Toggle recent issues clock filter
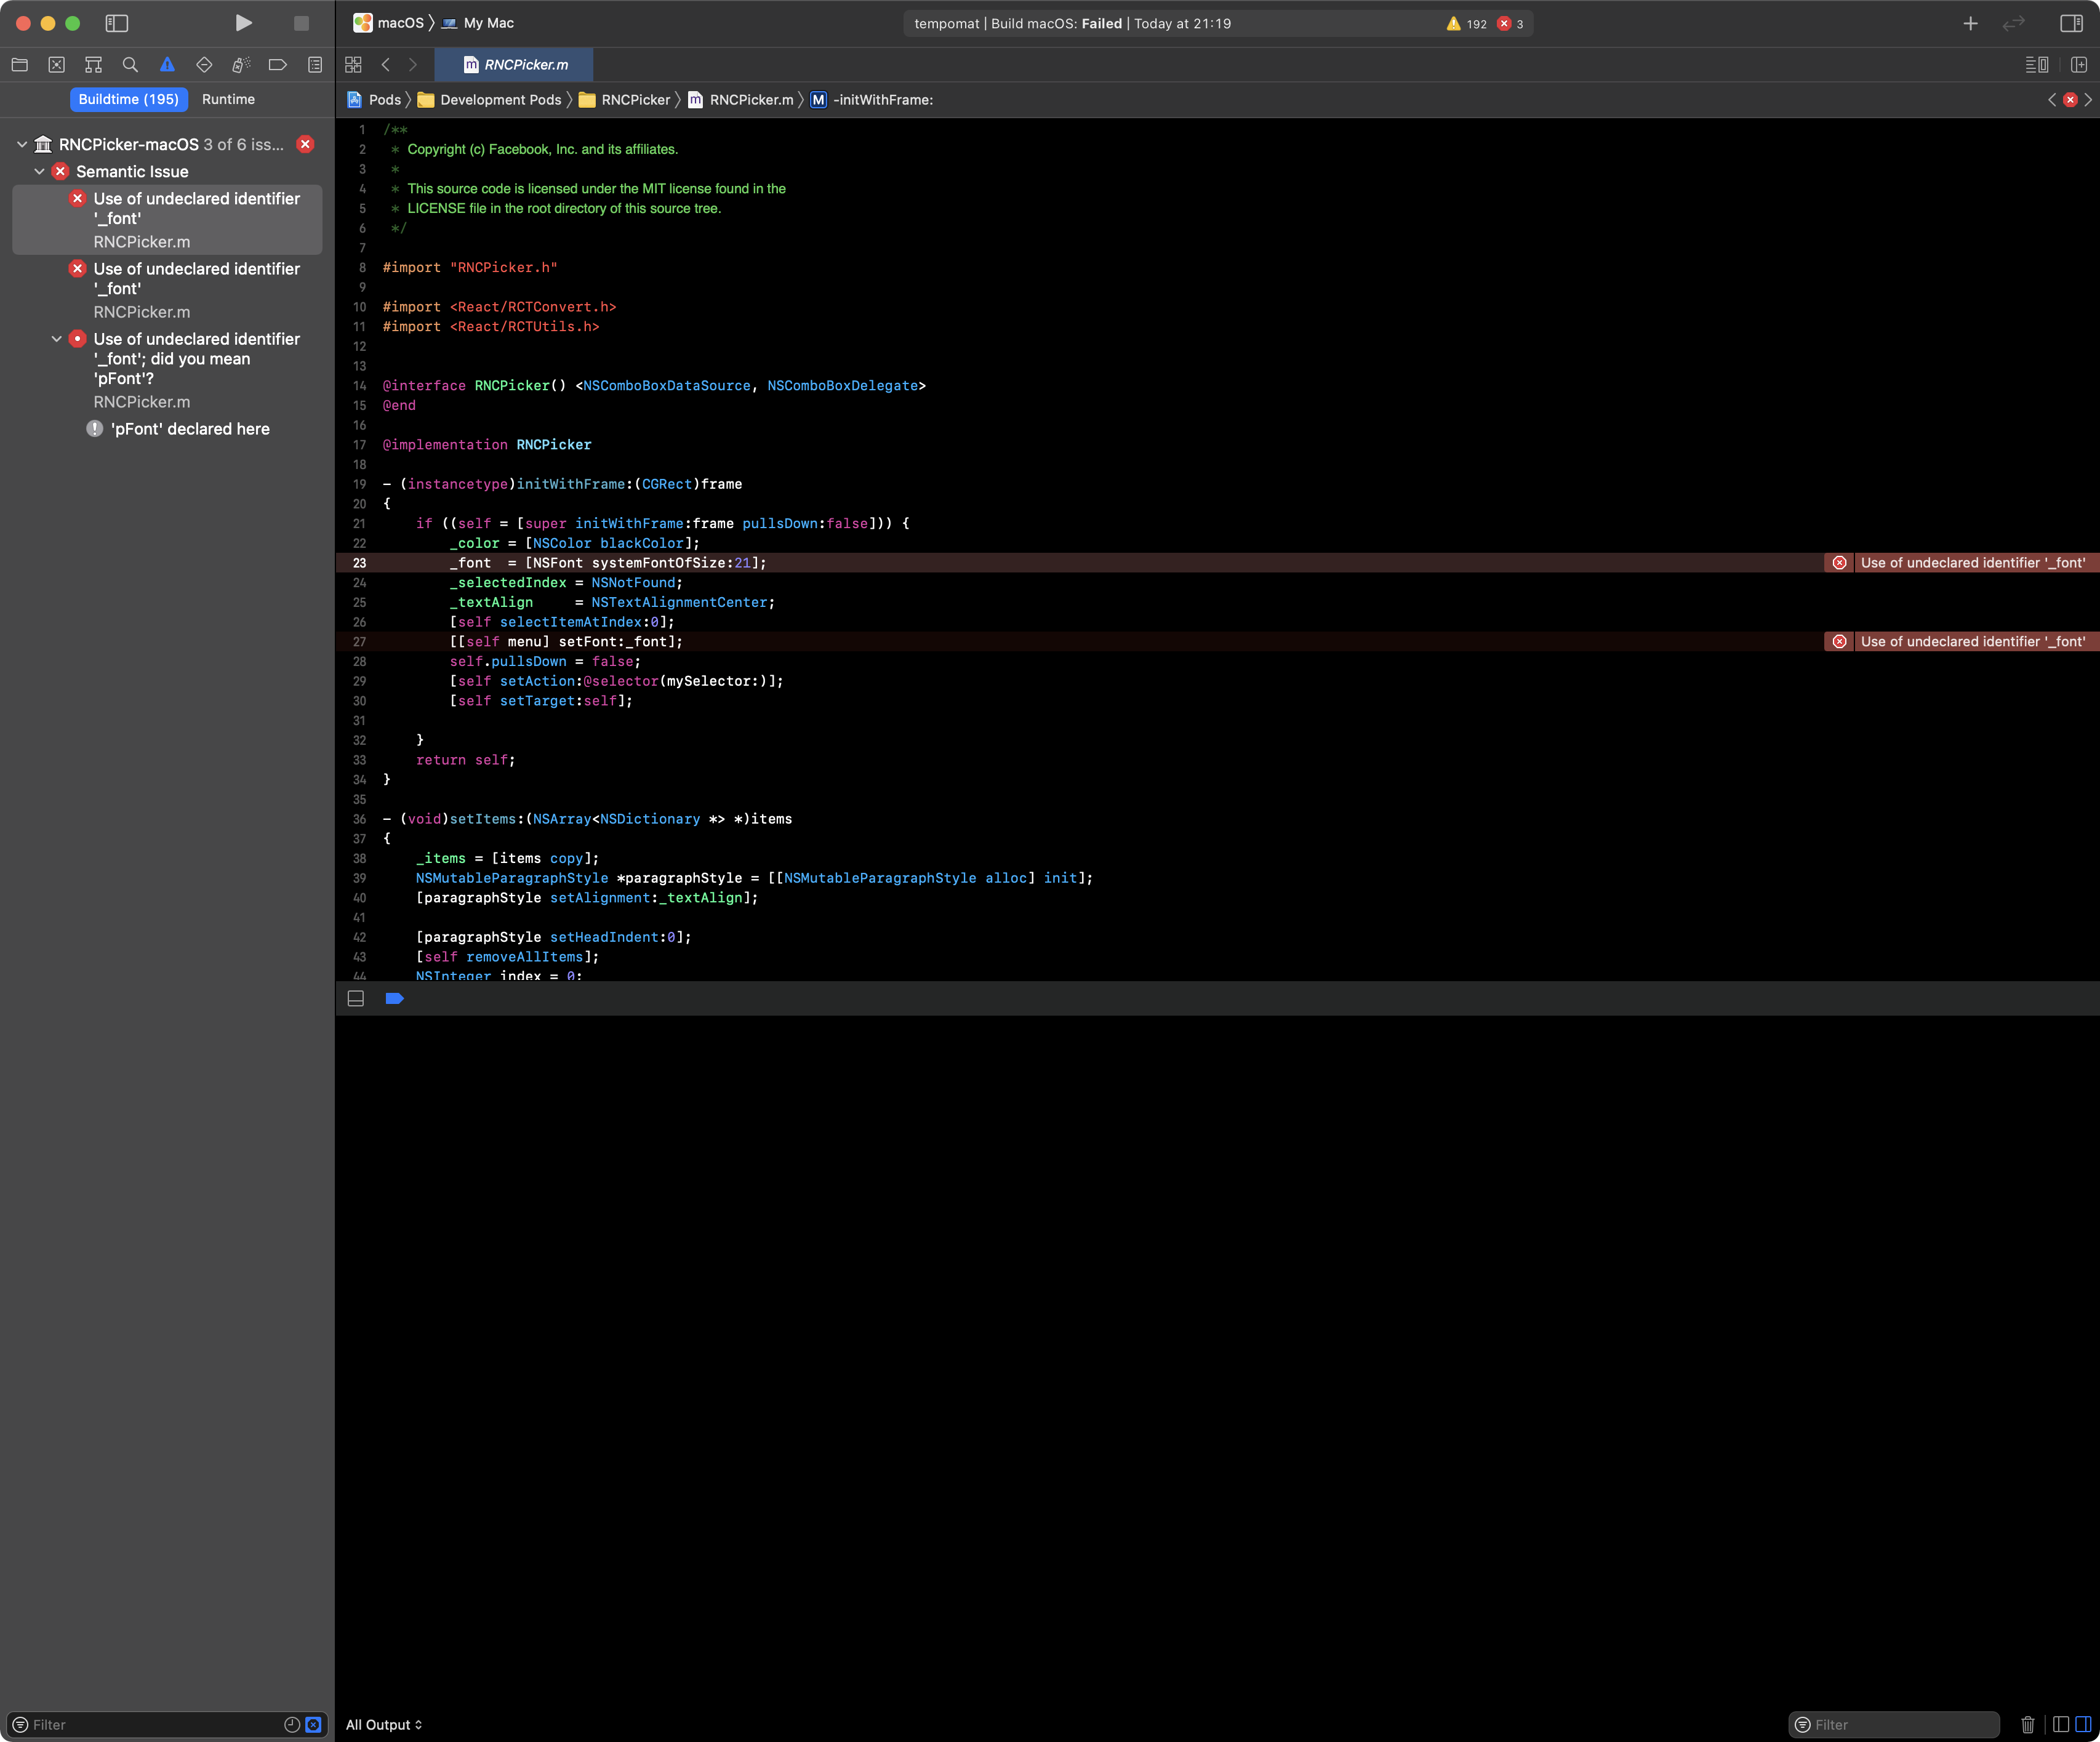The height and width of the screenshot is (1742, 2100). [292, 1725]
